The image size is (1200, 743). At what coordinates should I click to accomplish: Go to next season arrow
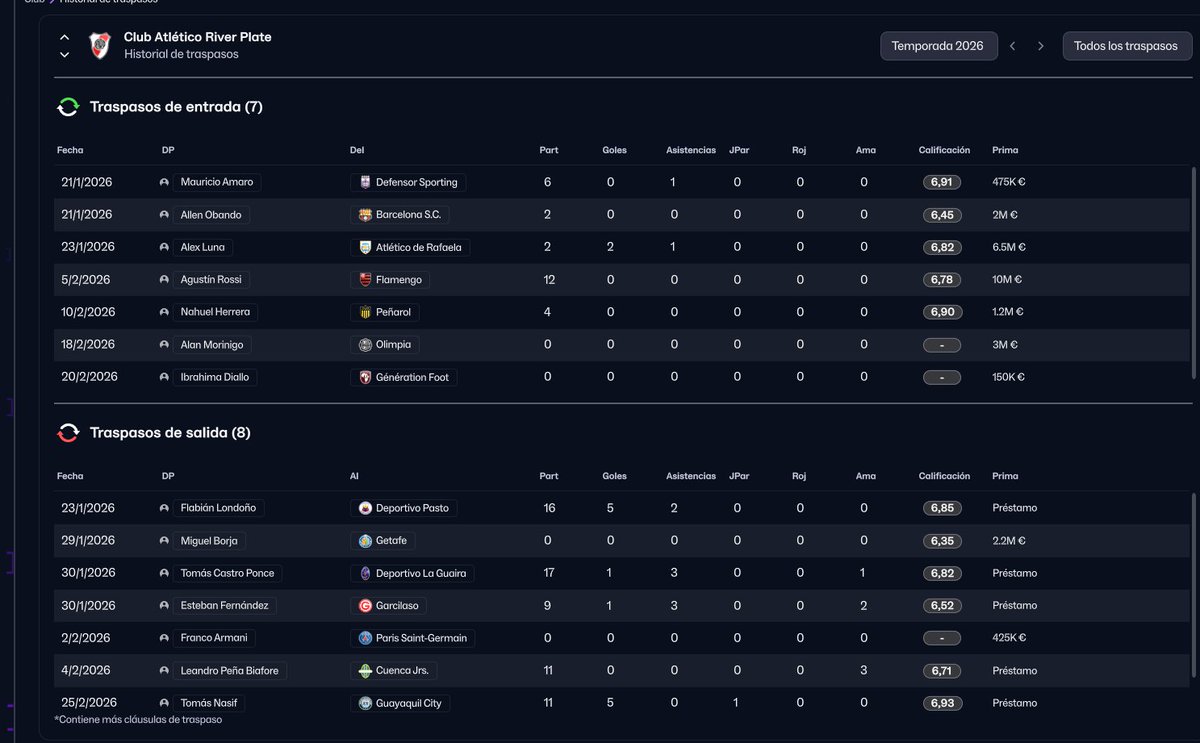(1040, 46)
